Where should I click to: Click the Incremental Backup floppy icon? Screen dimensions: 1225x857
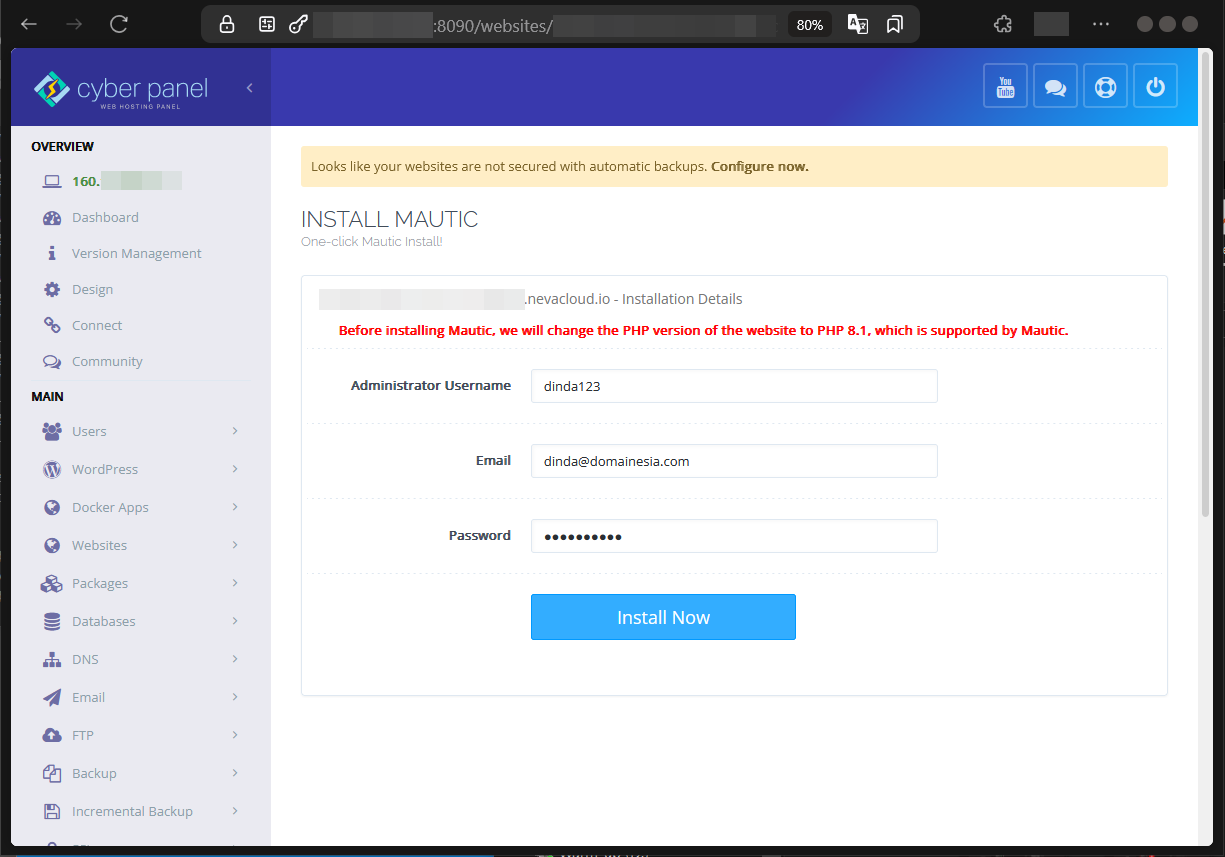[52, 812]
